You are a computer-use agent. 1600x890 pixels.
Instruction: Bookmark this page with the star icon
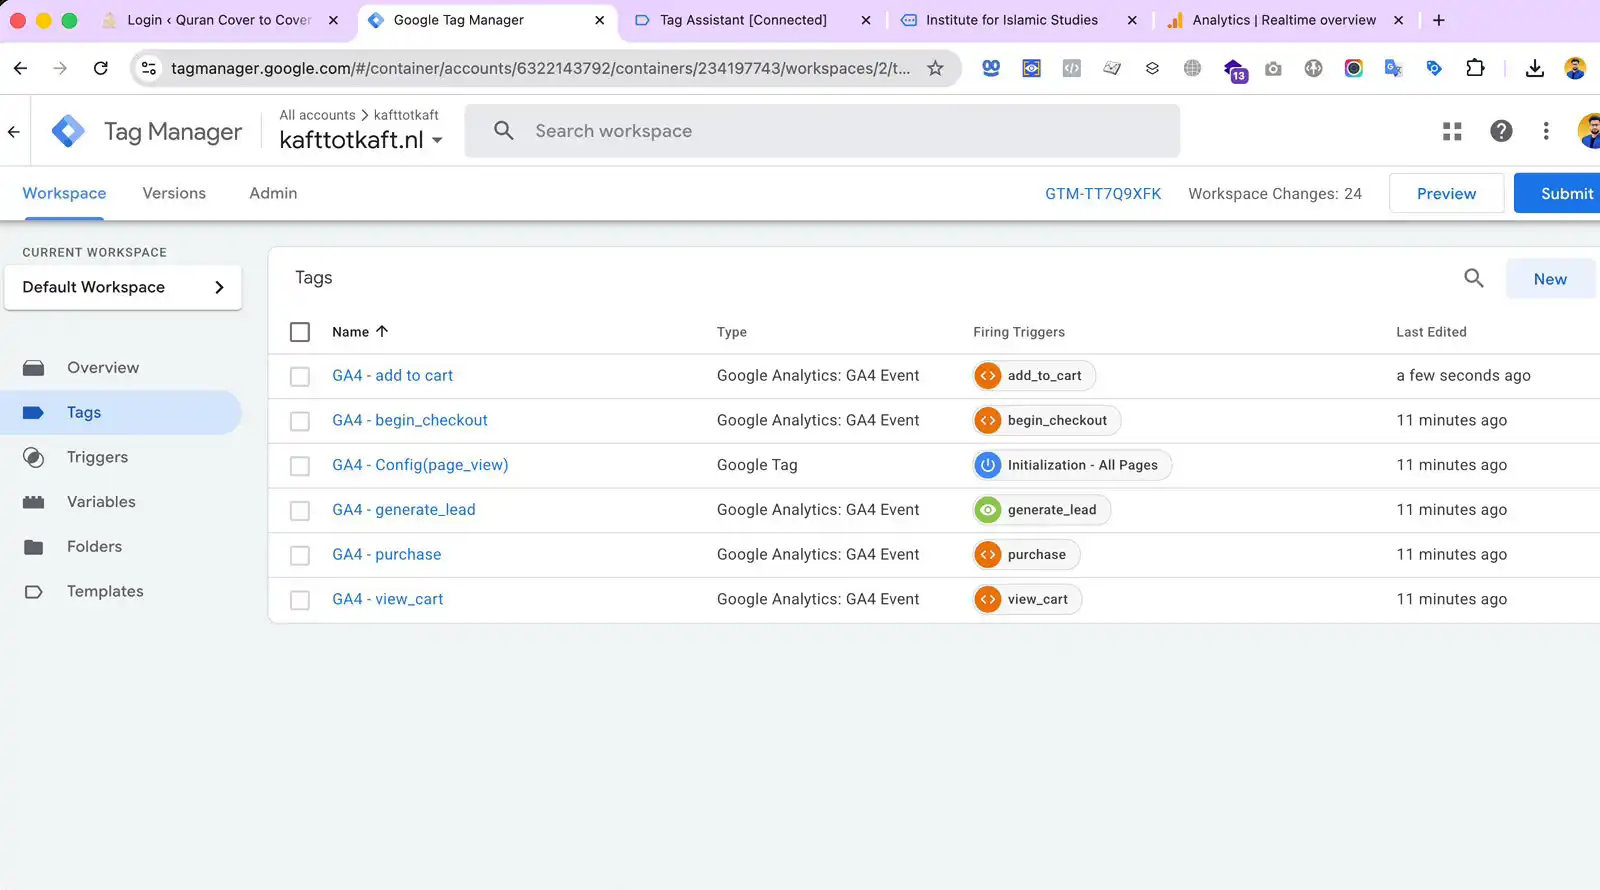tap(935, 68)
